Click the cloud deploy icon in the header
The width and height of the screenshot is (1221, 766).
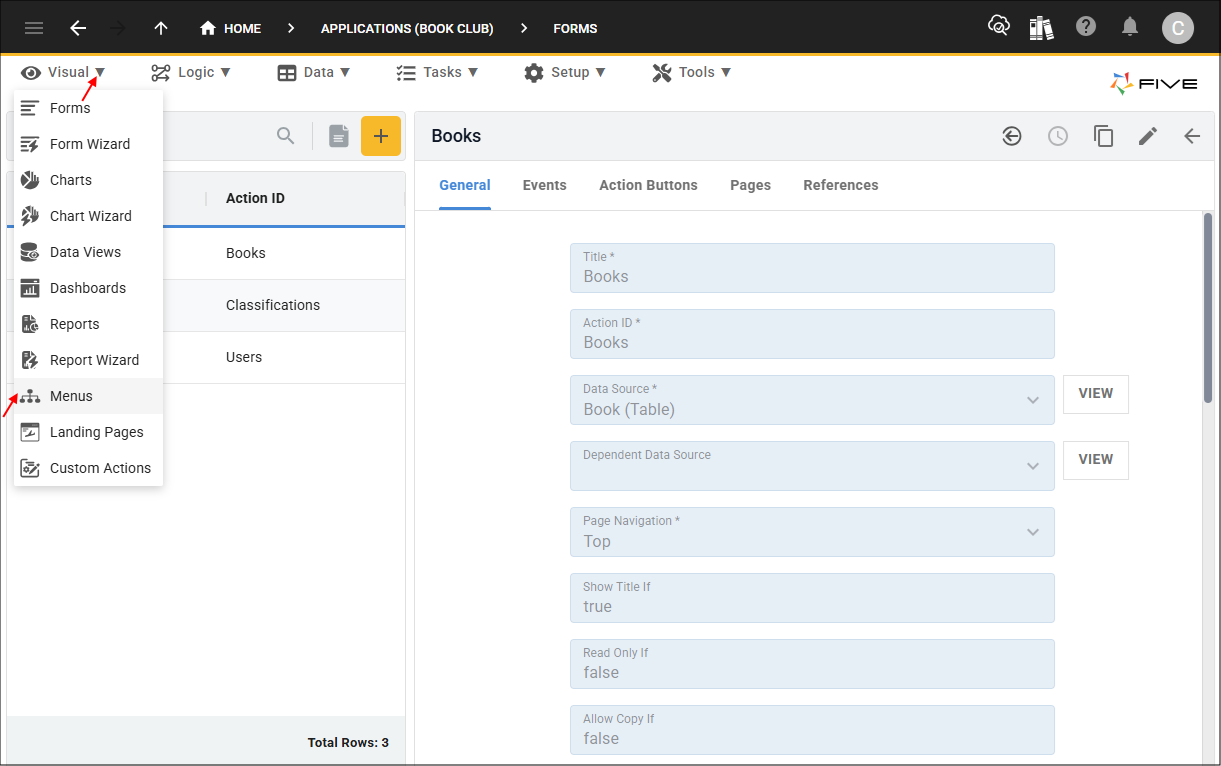click(x=998, y=27)
